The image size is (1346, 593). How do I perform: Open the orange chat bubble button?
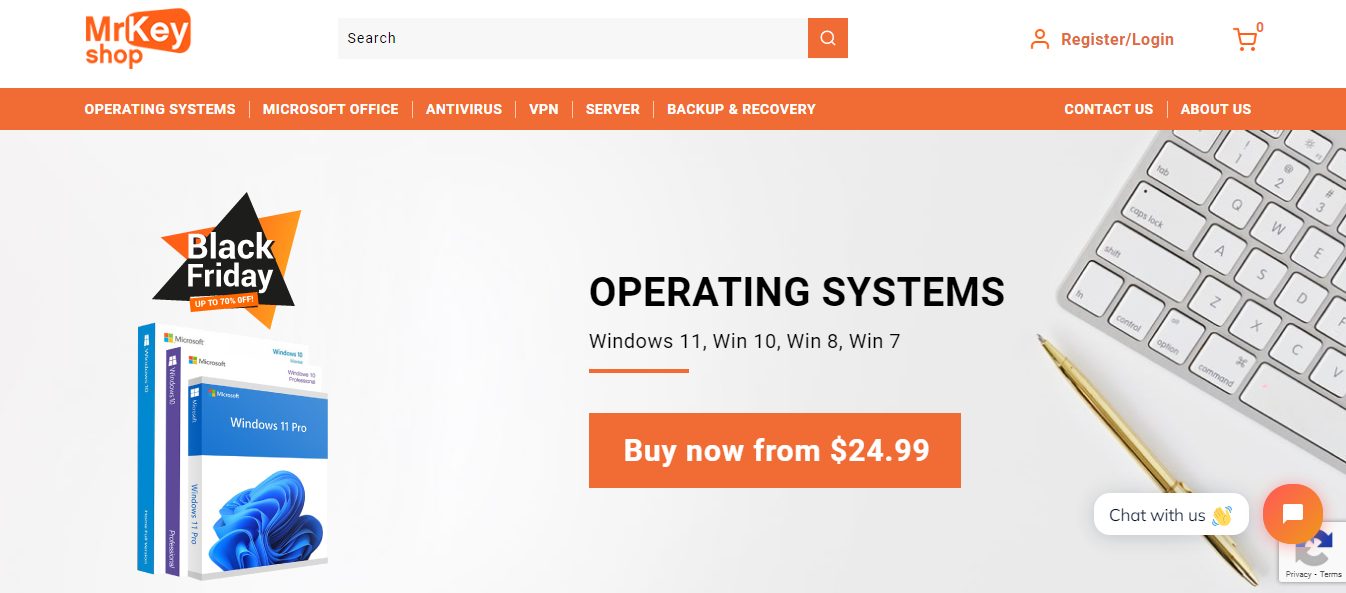click(1293, 514)
